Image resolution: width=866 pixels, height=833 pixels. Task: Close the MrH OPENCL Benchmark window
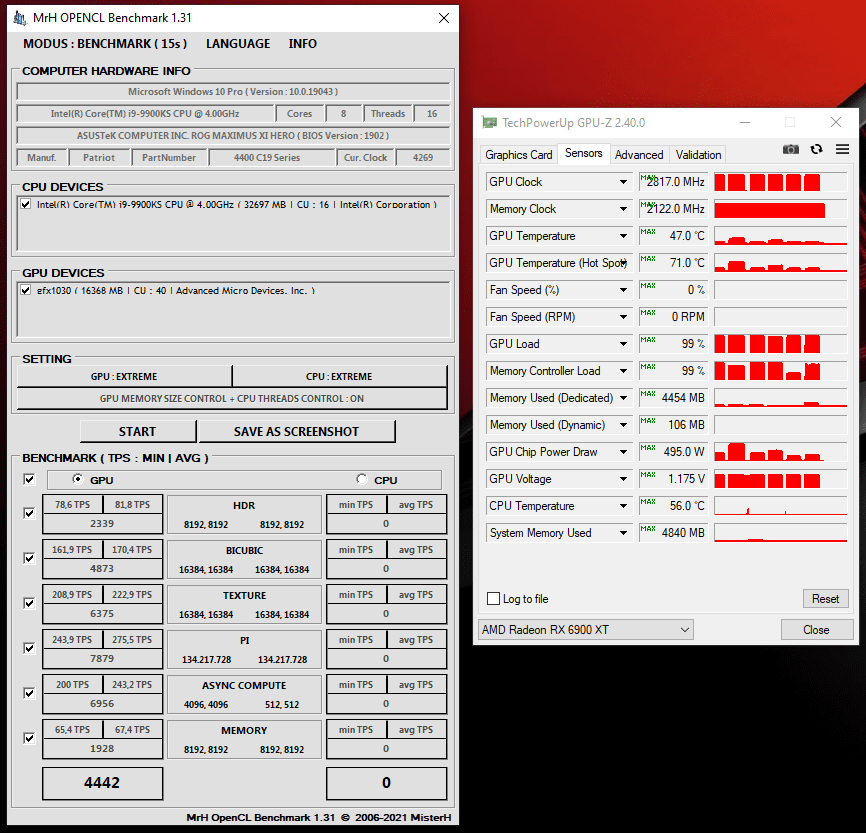tap(443, 18)
